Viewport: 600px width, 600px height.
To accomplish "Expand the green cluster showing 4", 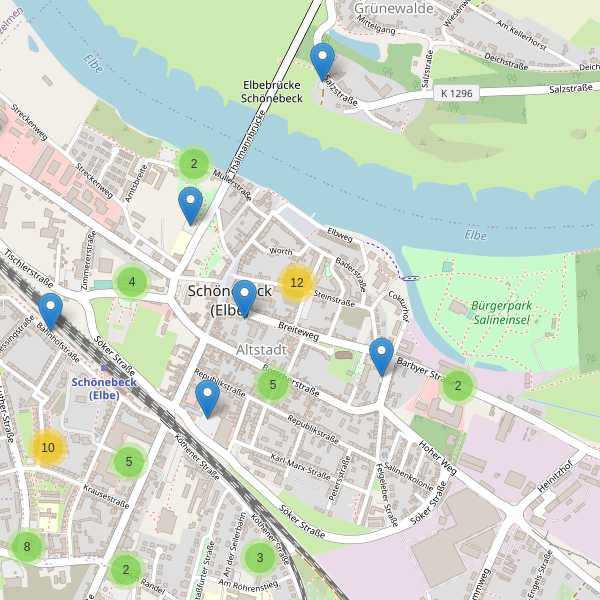I will click(x=132, y=282).
